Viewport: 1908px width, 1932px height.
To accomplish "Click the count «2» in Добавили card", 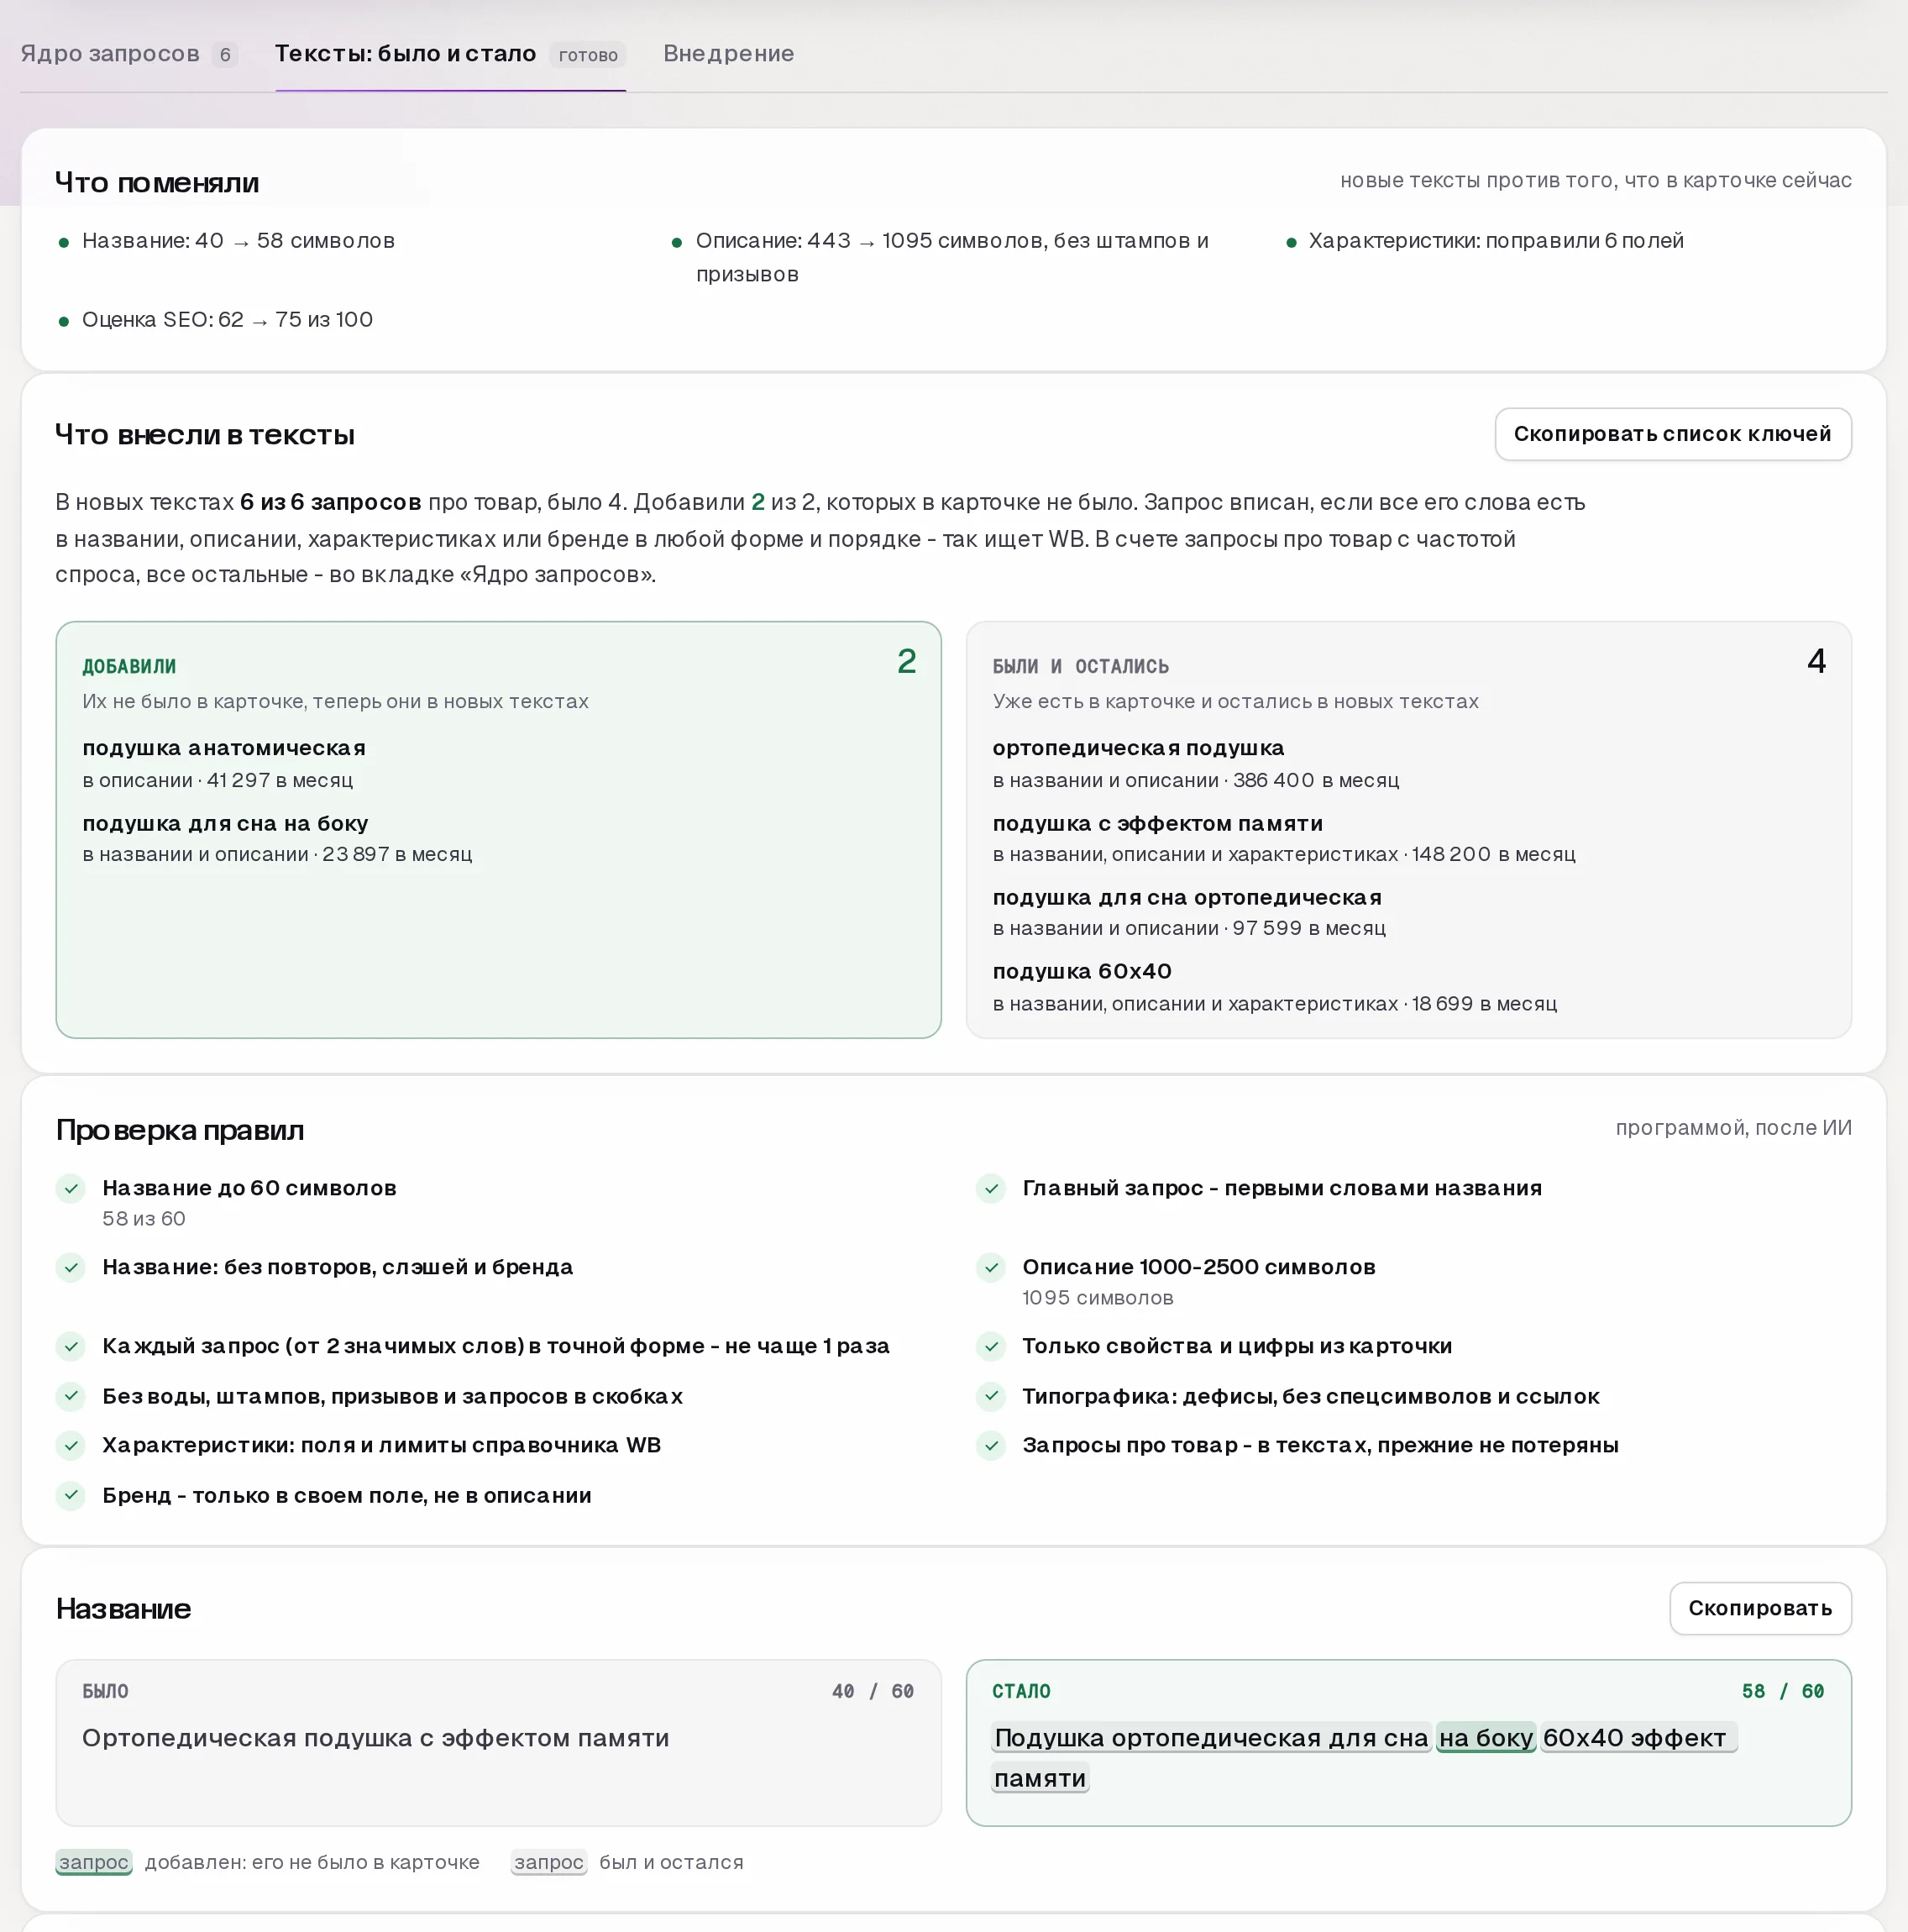I will coord(906,661).
